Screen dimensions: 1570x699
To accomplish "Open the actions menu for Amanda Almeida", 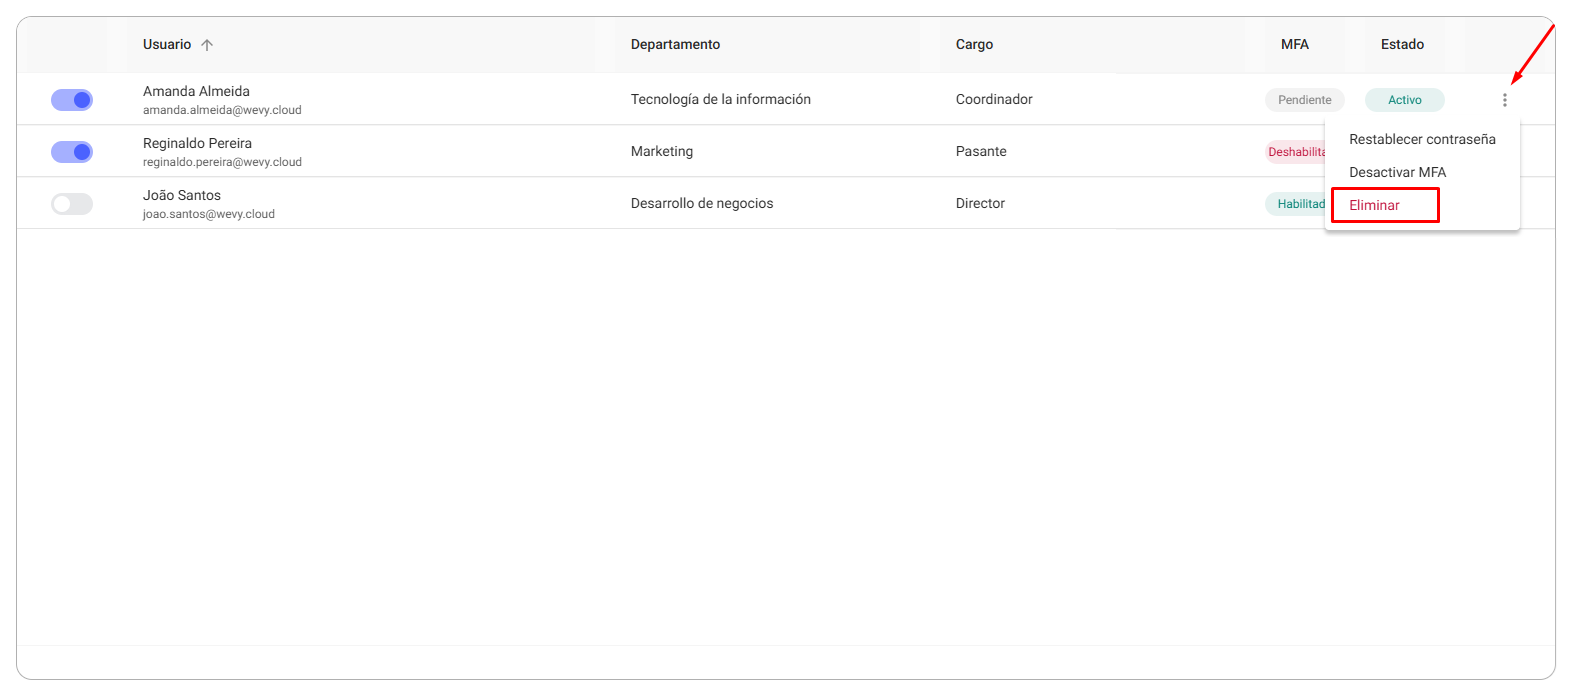I will (1504, 100).
